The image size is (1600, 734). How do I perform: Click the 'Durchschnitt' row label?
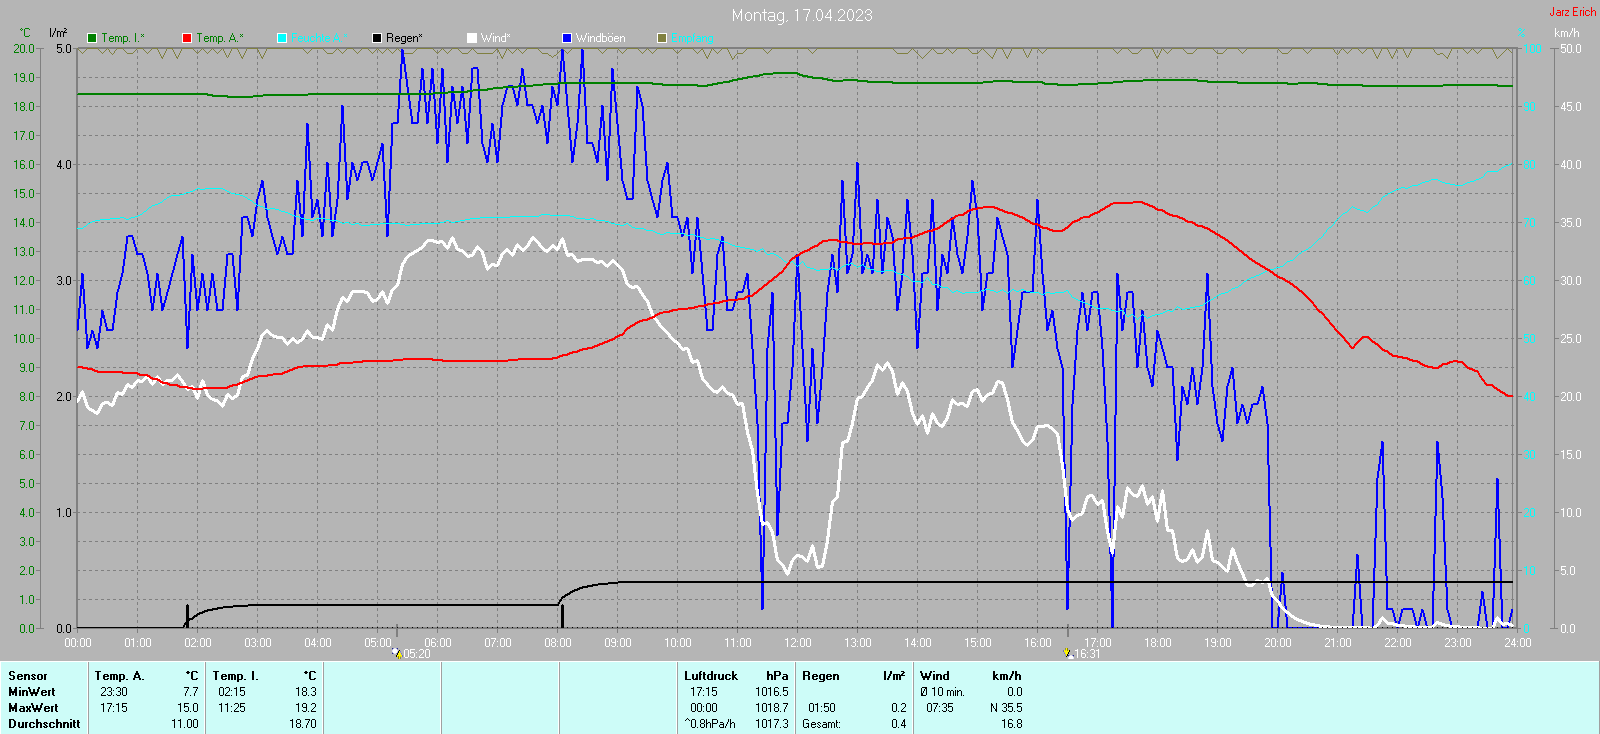[x=44, y=724]
